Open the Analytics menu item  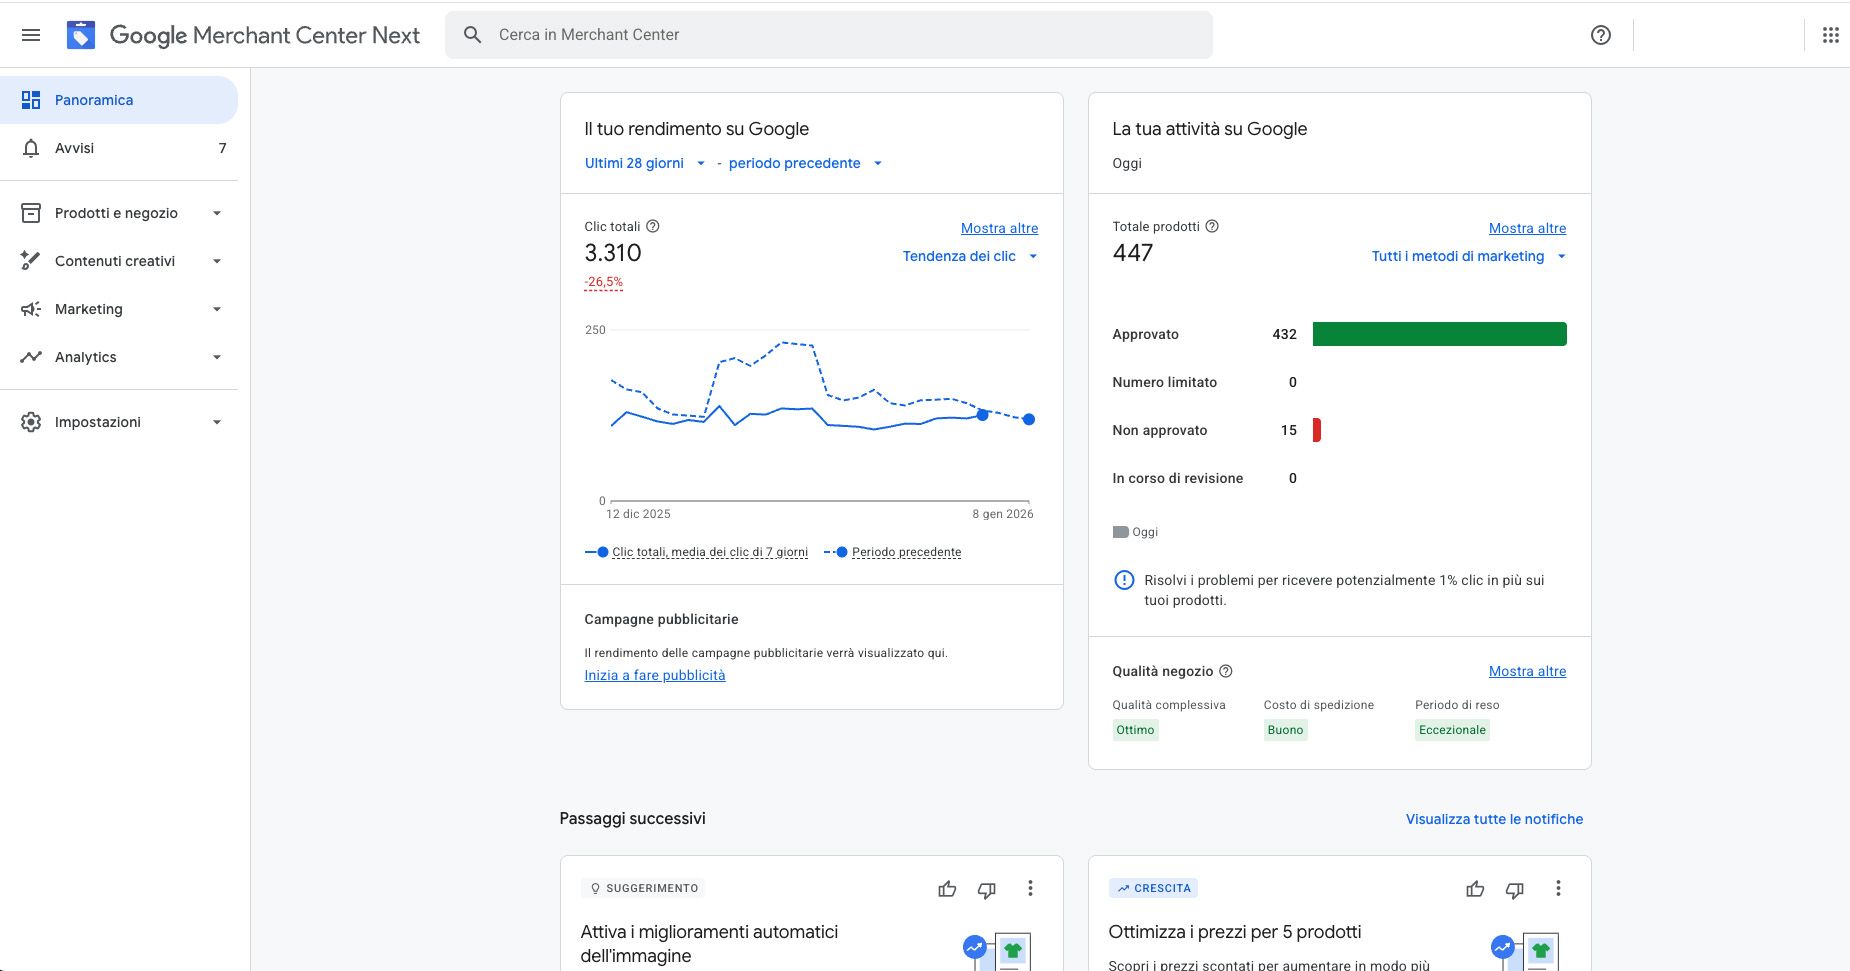[119, 357]
